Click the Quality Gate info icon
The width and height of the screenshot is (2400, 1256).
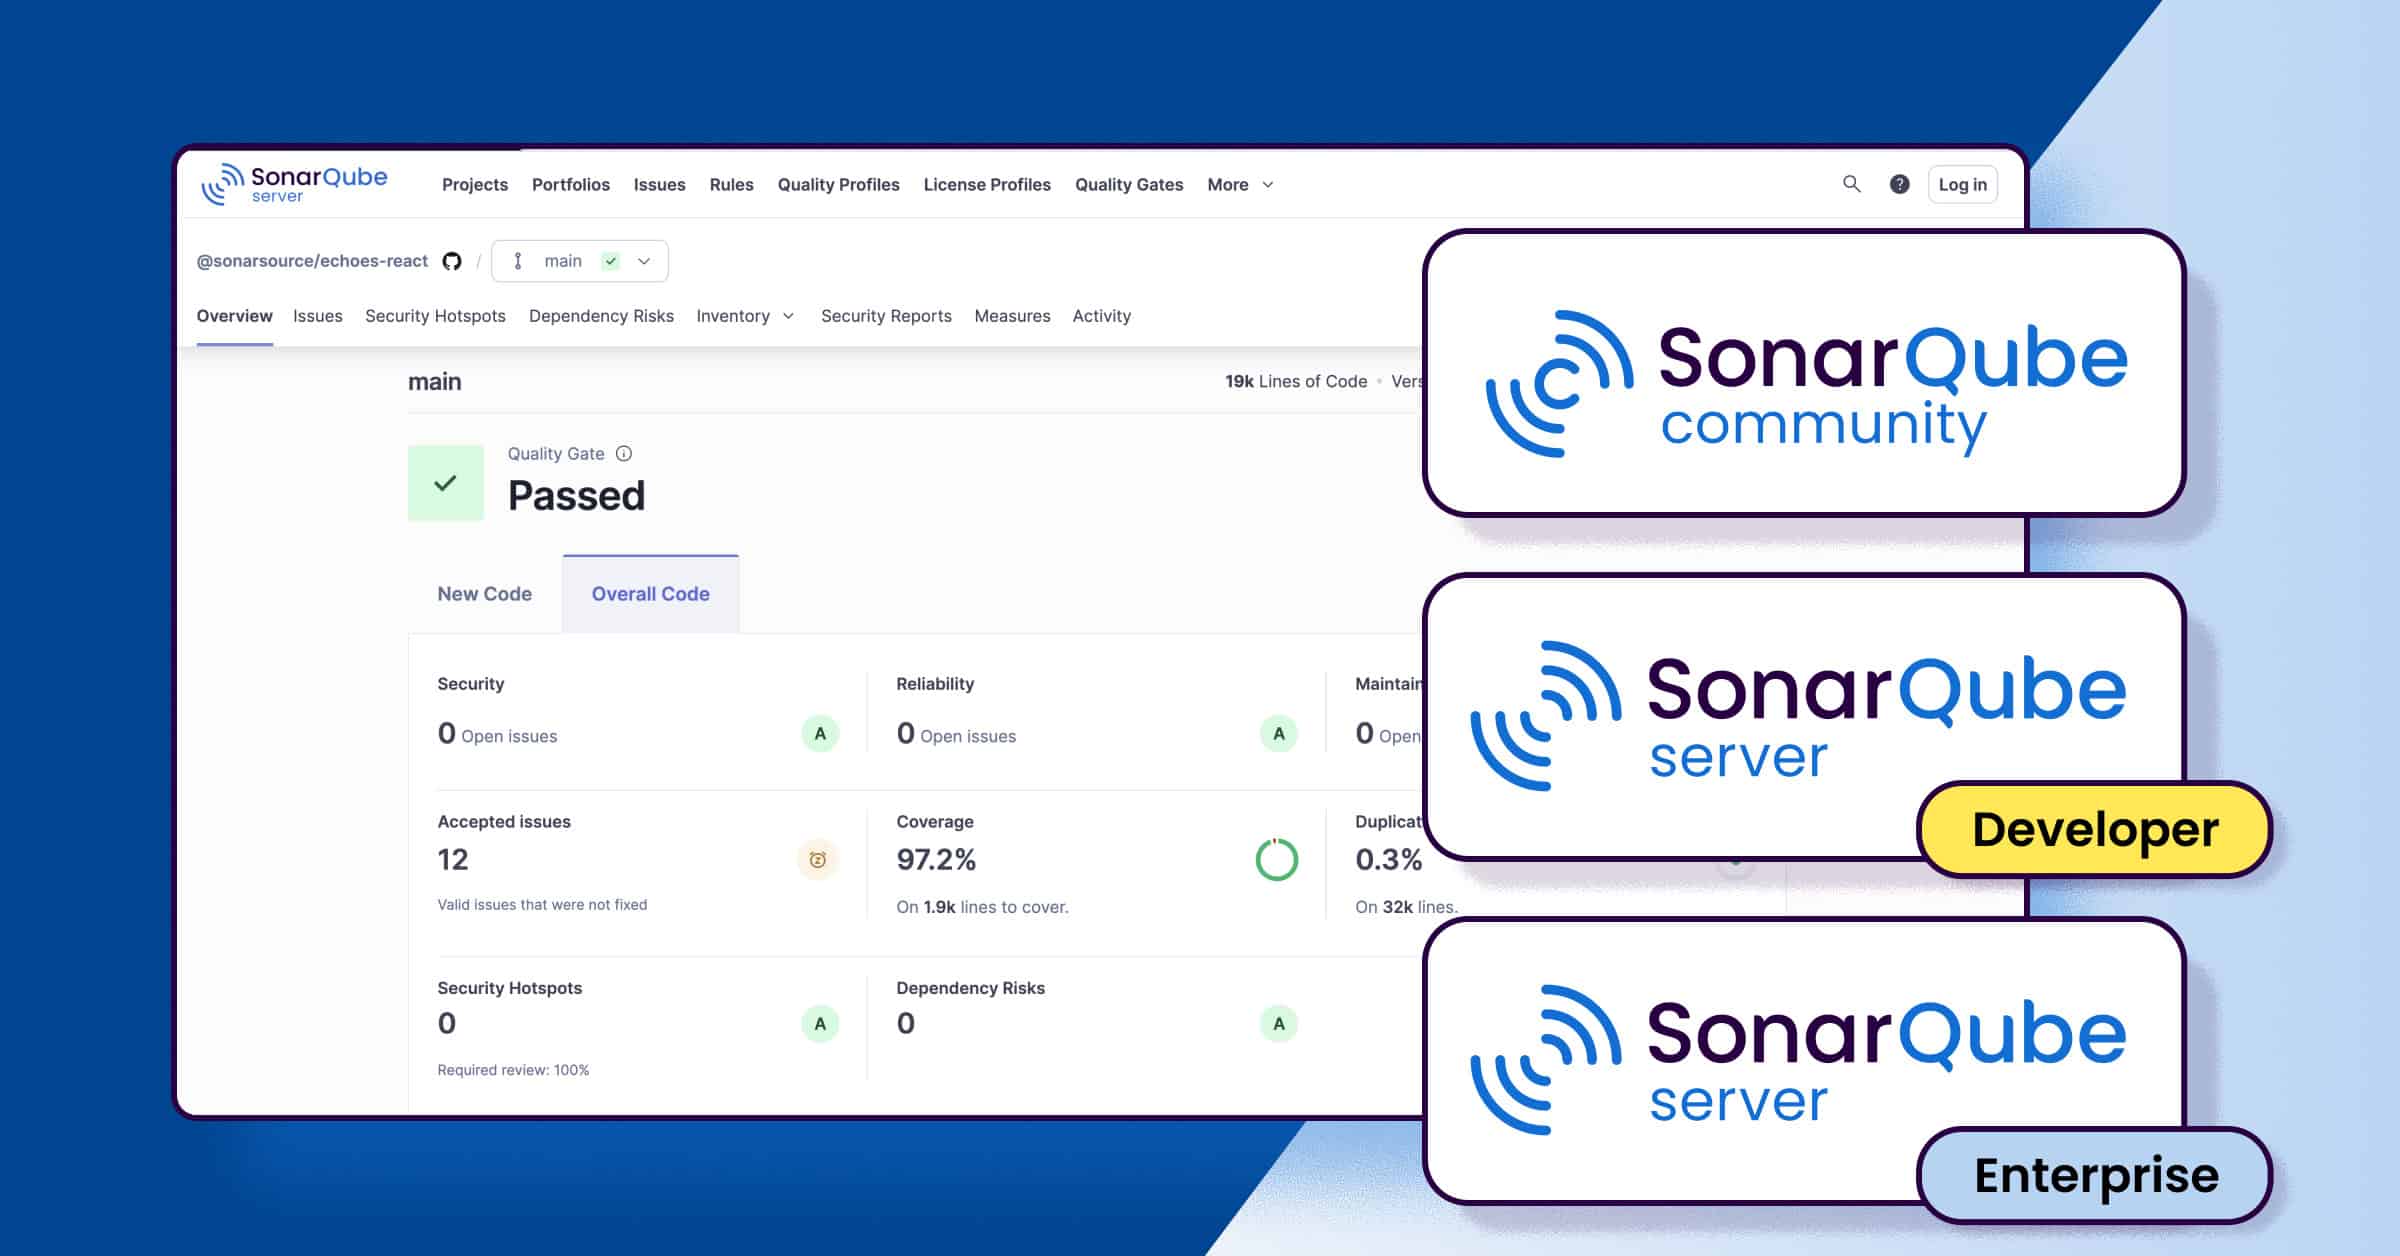click(624, 453)
